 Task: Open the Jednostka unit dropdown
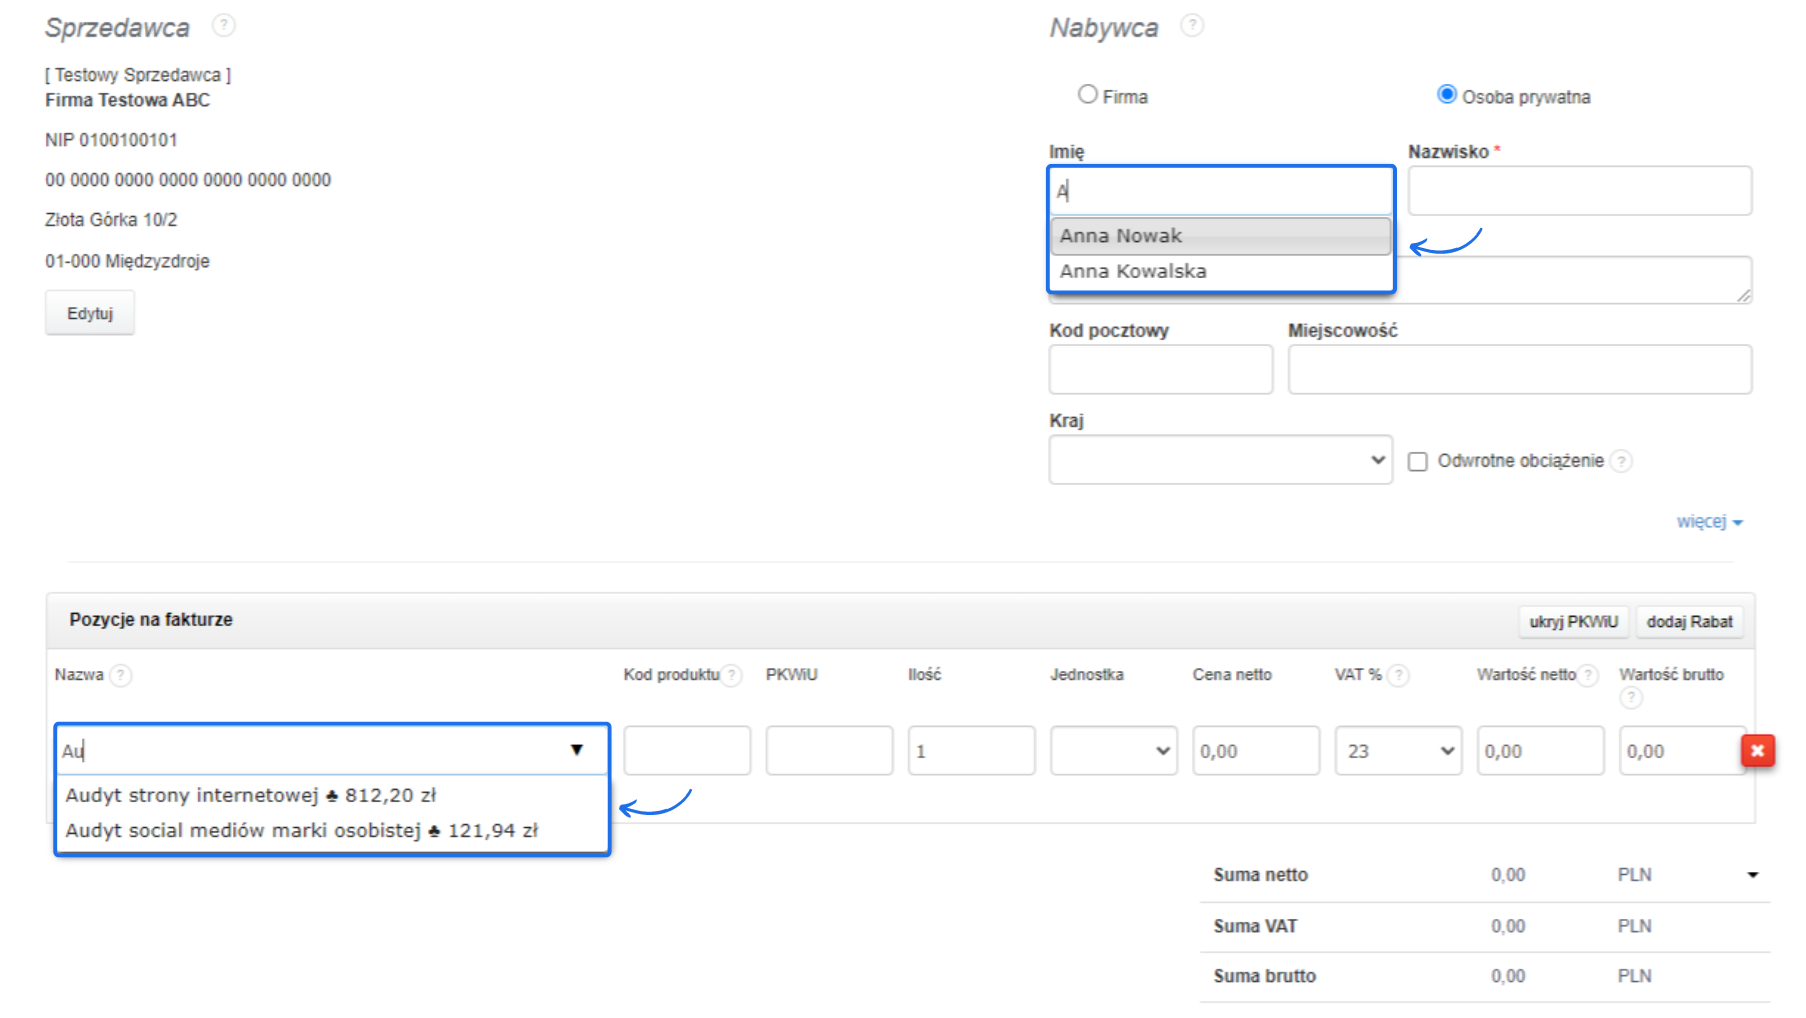point(1113,751)
